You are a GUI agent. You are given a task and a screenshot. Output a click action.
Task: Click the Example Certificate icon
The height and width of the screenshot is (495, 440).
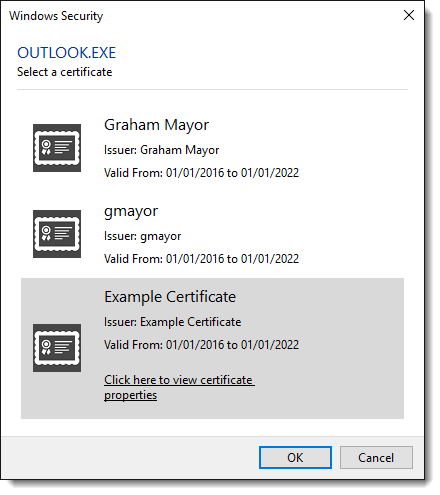57,348
